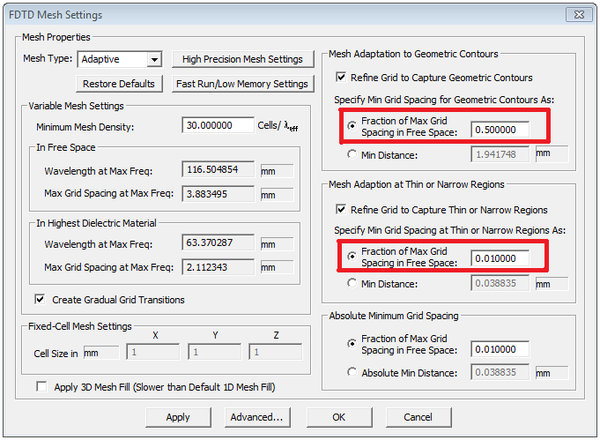600x440 pixels.
Task: Select Min Distance radio for Geometric Contours
Action: coord(351,154)
